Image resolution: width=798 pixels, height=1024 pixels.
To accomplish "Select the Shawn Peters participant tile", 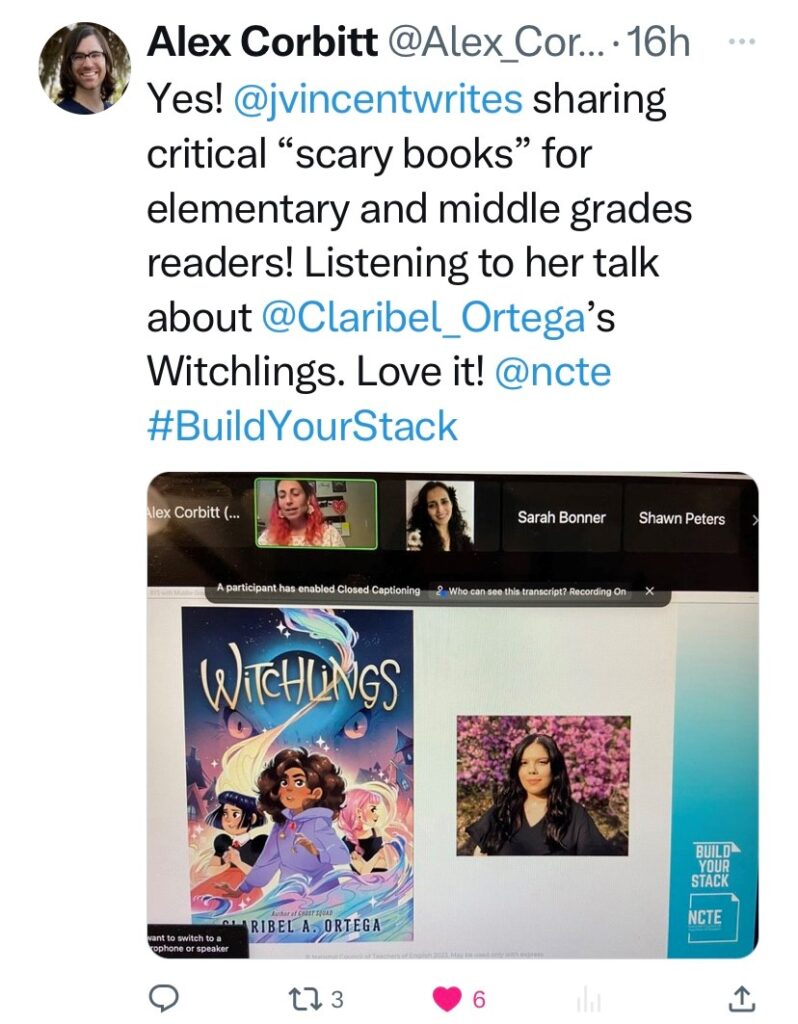I will pos(681,518).
